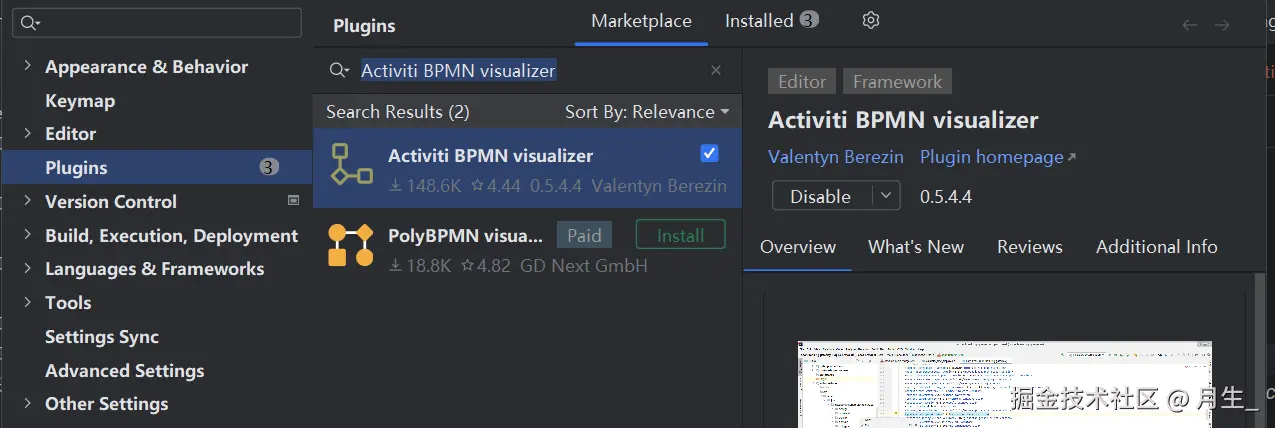
Task: Open the Plugin homepage link
Action: (998, 157)
